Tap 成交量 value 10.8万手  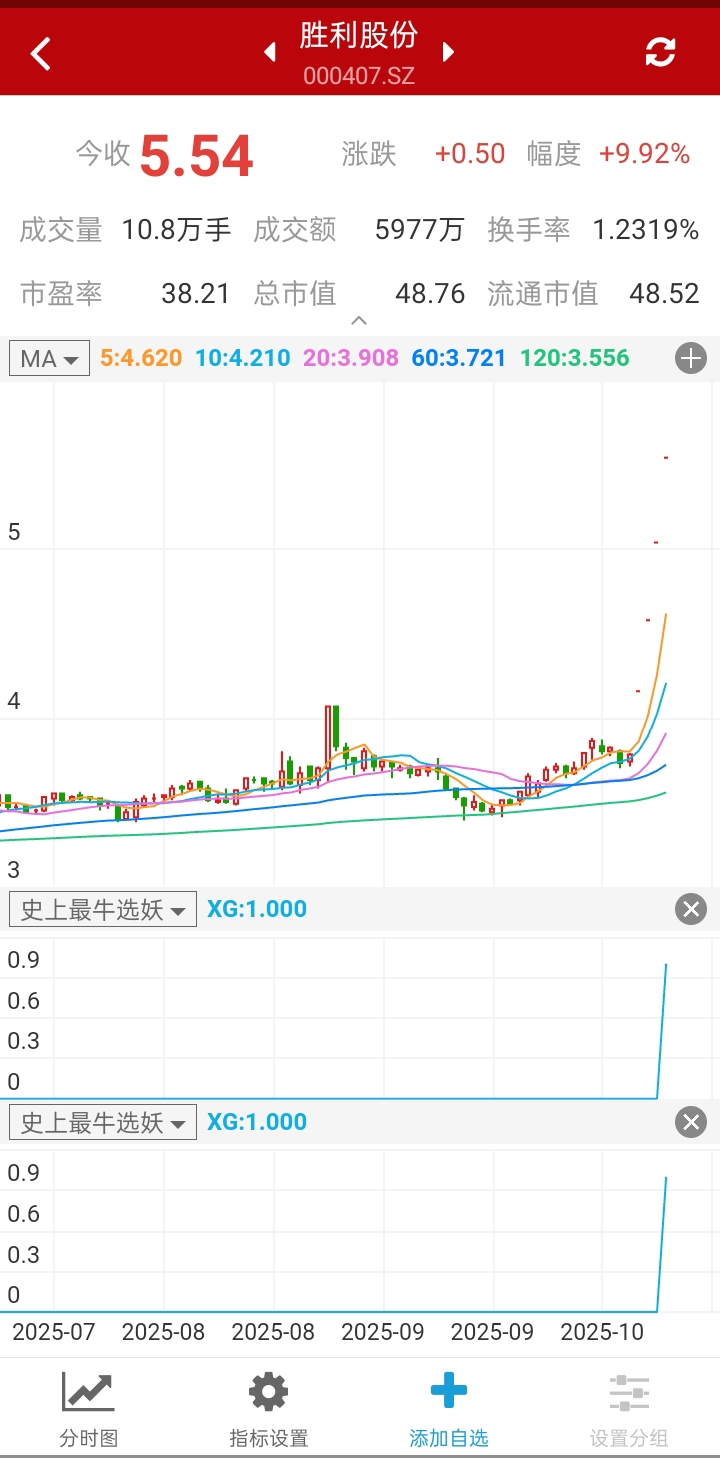pos(177,230)
